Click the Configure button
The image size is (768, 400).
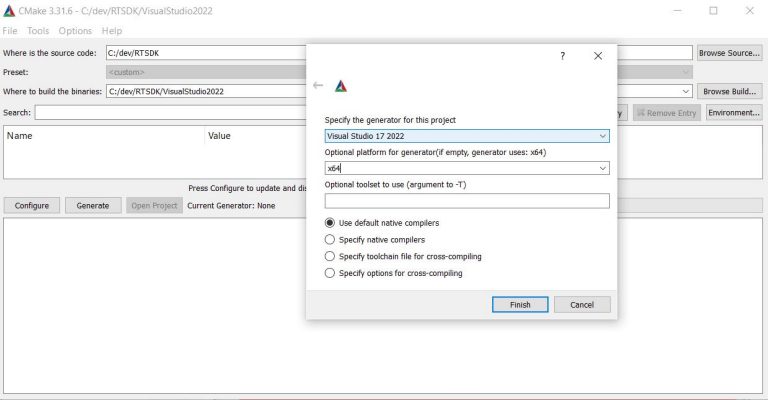[x=32, y=206]
